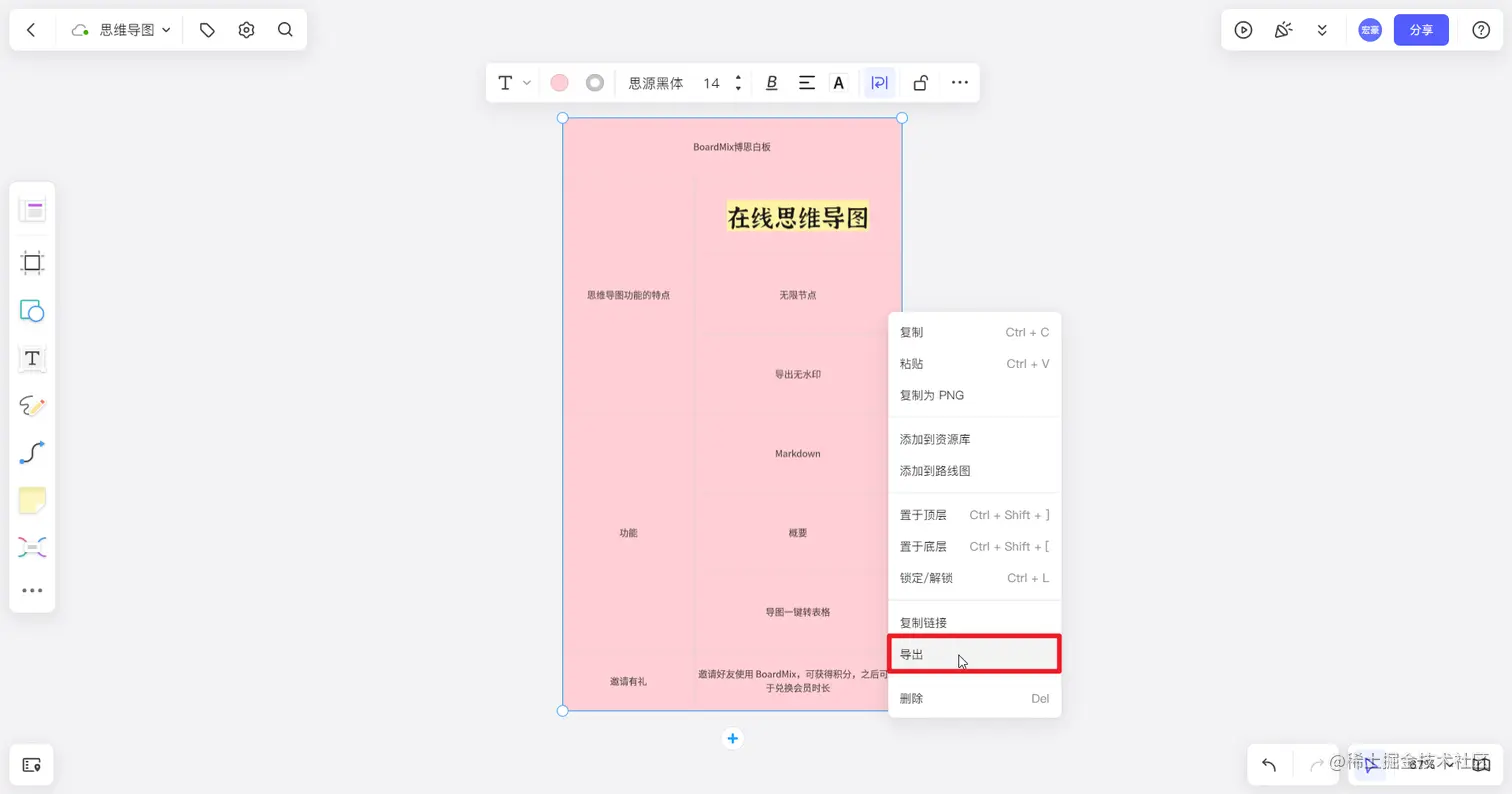Image resolution: width=1512 pixels, height=794 pixels.
Task: Open the 思源黑体 font dropdown
Action: coord(656,83)
